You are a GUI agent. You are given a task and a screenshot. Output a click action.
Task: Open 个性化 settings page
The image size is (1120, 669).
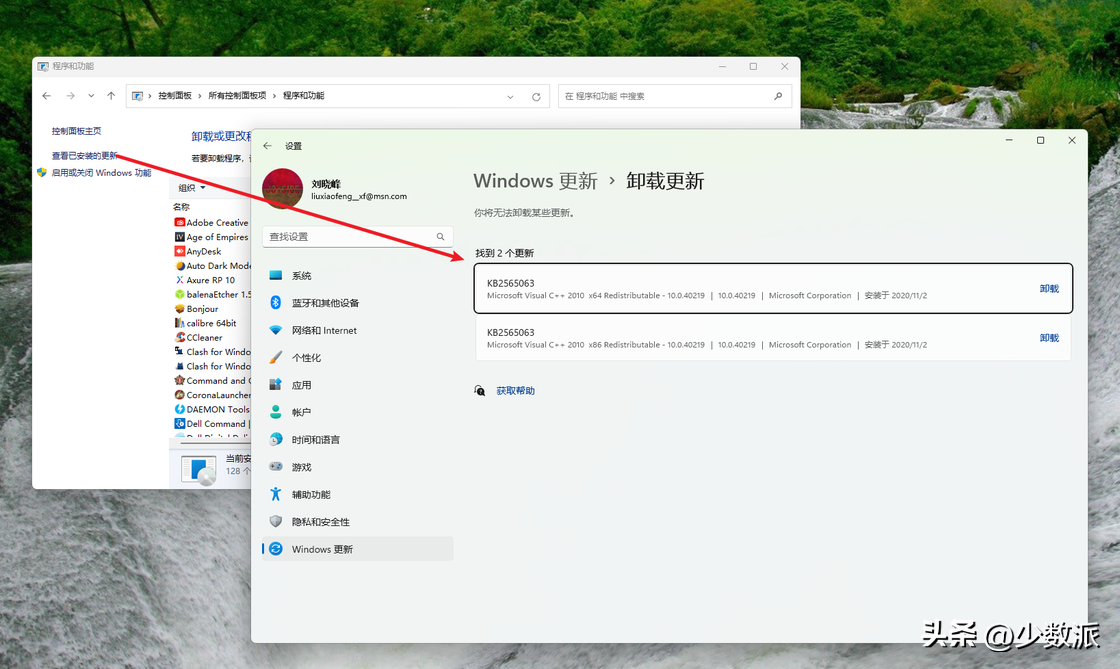click(x=306, y=358)
